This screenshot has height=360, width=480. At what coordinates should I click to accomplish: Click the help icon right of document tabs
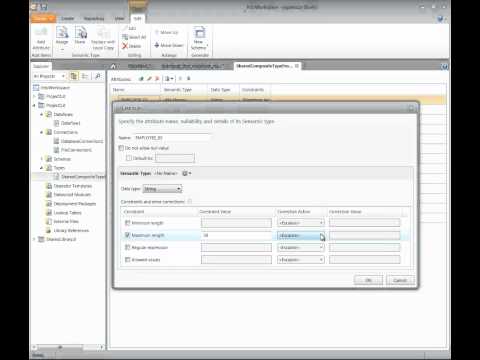(444, 66)
